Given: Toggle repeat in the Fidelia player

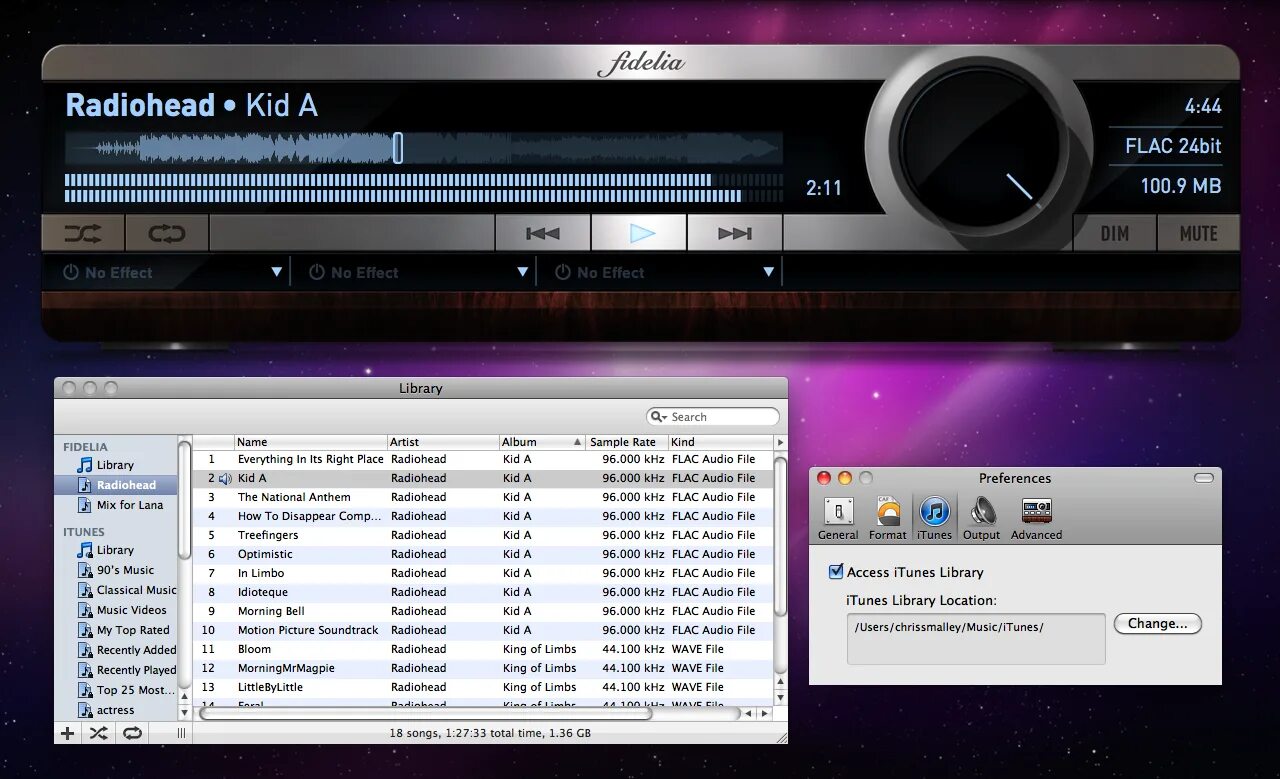Looking at the screenshot, I should (x=167, y=234).
